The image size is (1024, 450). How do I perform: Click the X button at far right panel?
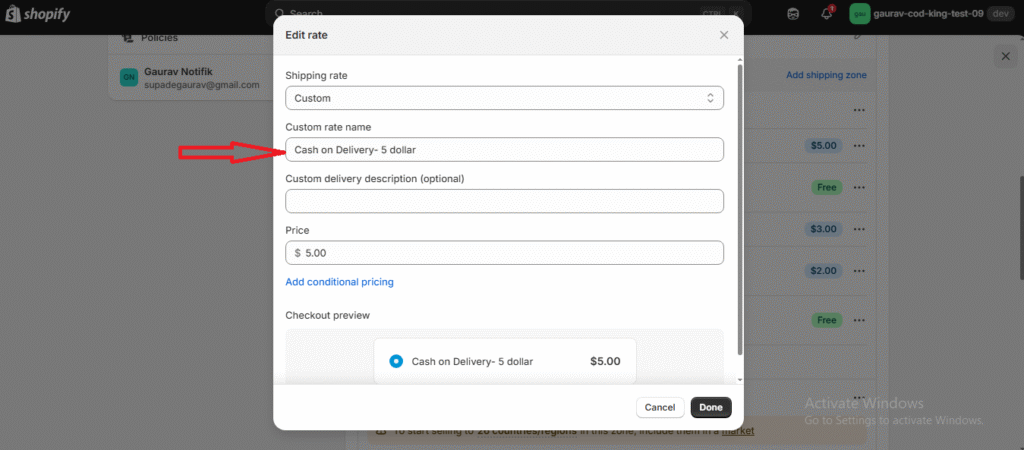1006,57
